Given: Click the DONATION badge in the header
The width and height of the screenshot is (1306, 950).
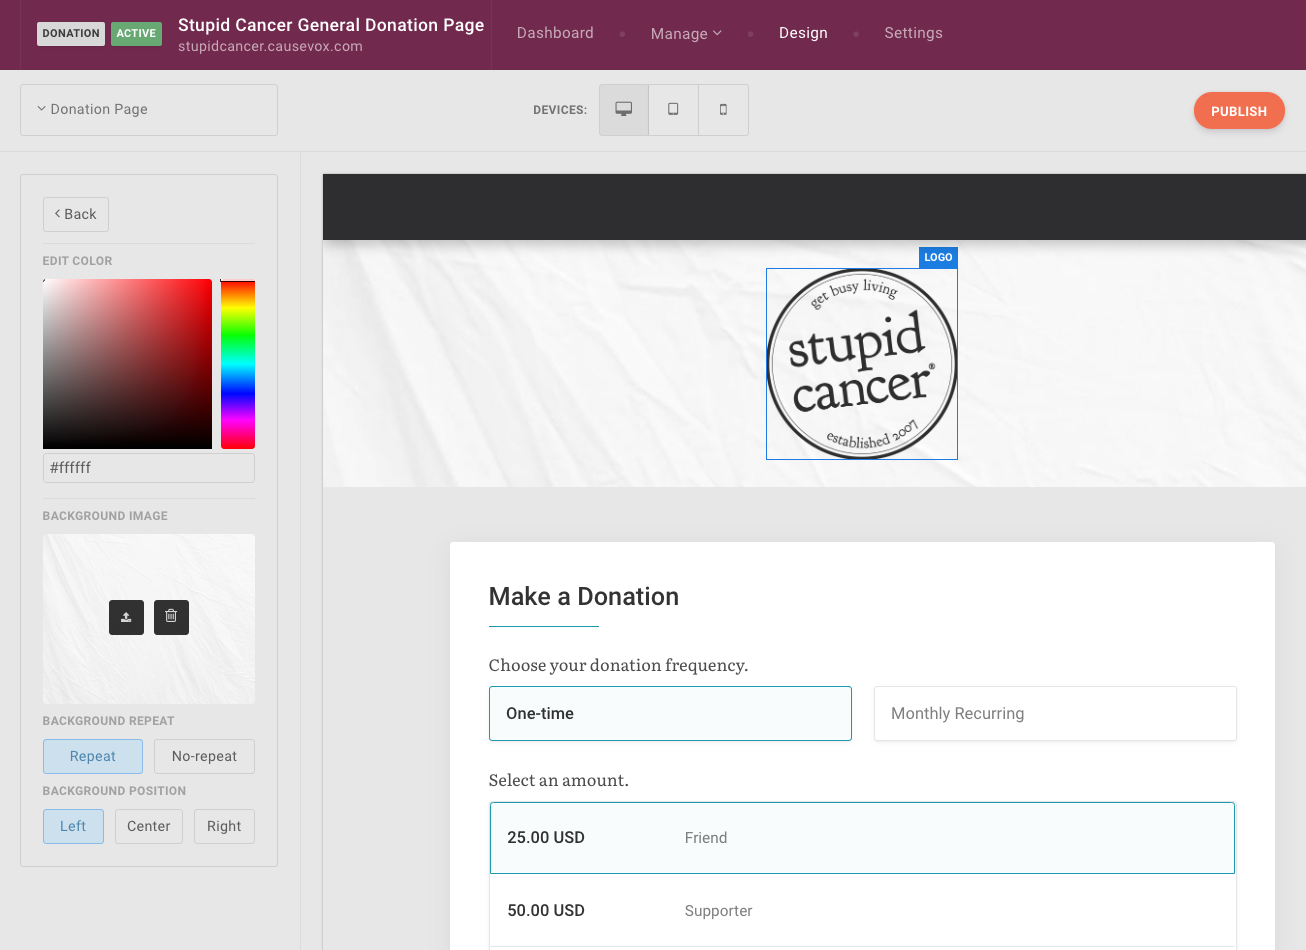Looking at the screenshot, I should click(x=71, y=33).
